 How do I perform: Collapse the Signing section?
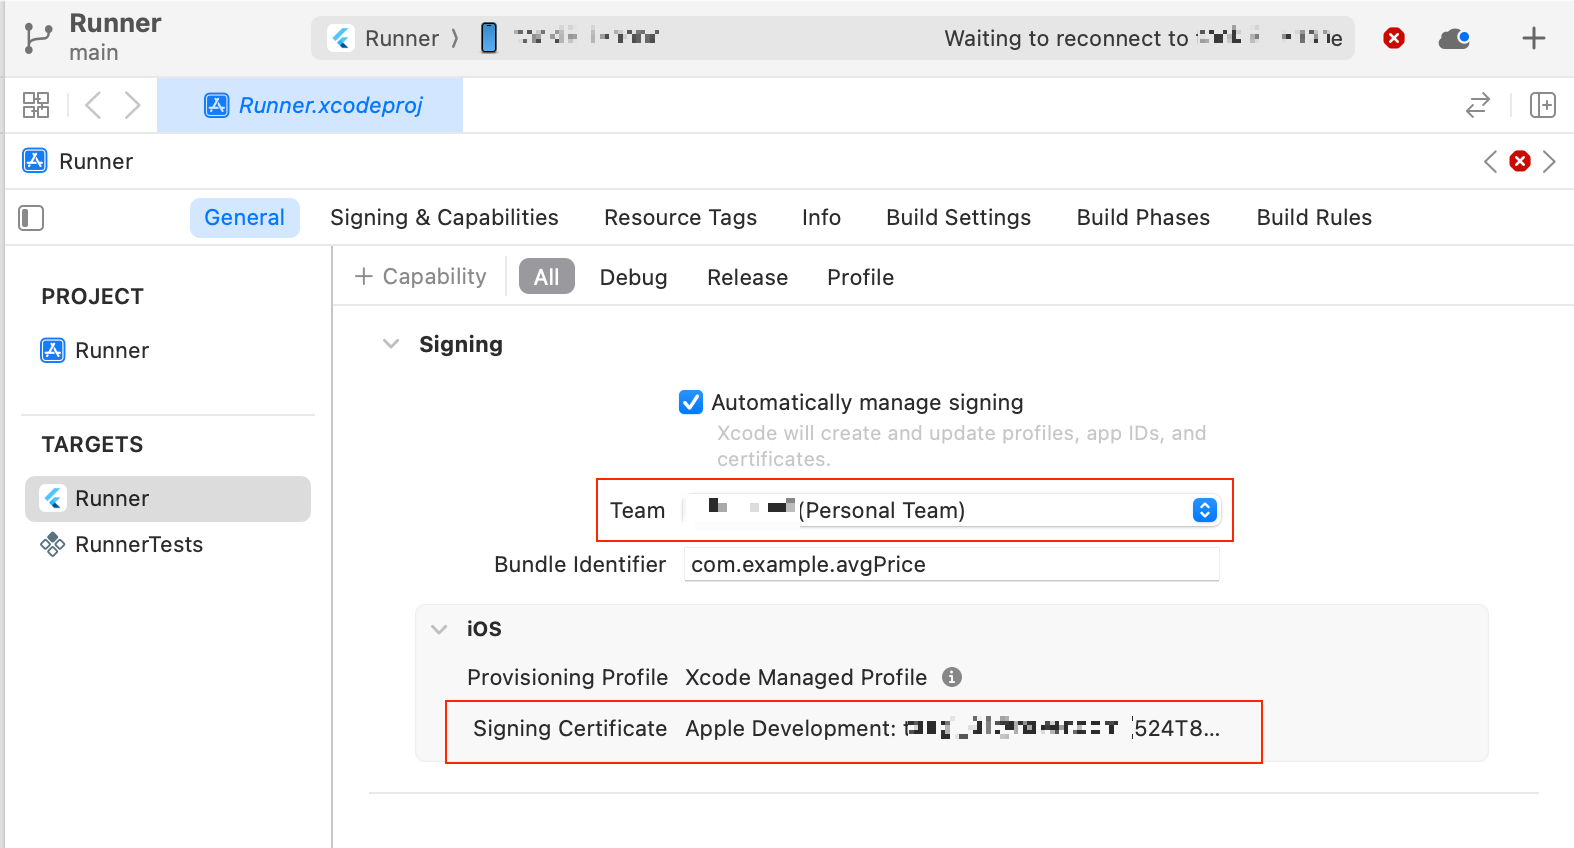coord(391,344)
